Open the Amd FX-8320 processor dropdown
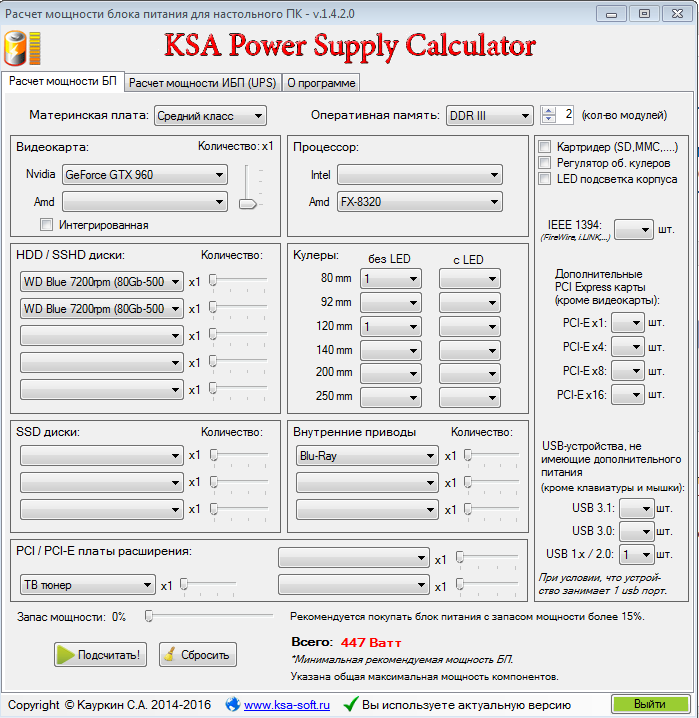This screenshot has width=699, height=718. (x=420, y=201)
